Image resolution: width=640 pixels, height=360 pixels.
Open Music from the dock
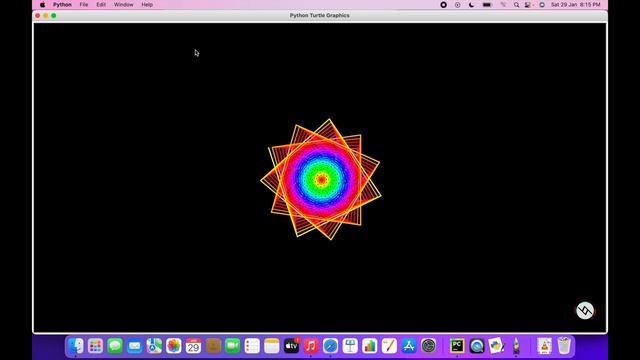[x=311, y=346]
